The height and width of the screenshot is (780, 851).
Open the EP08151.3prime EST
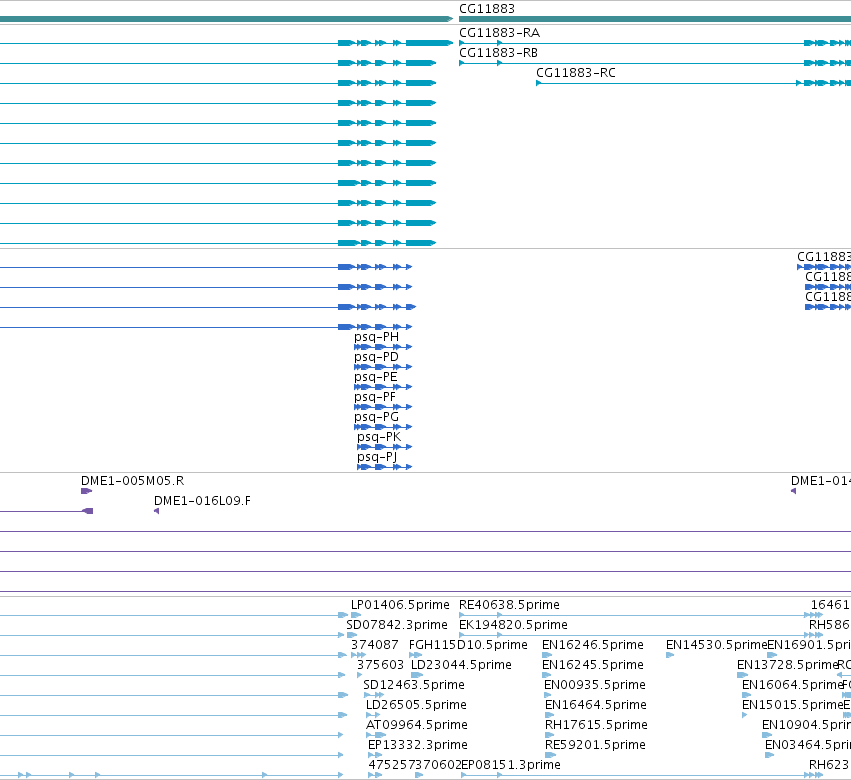(x=510, y=766)
